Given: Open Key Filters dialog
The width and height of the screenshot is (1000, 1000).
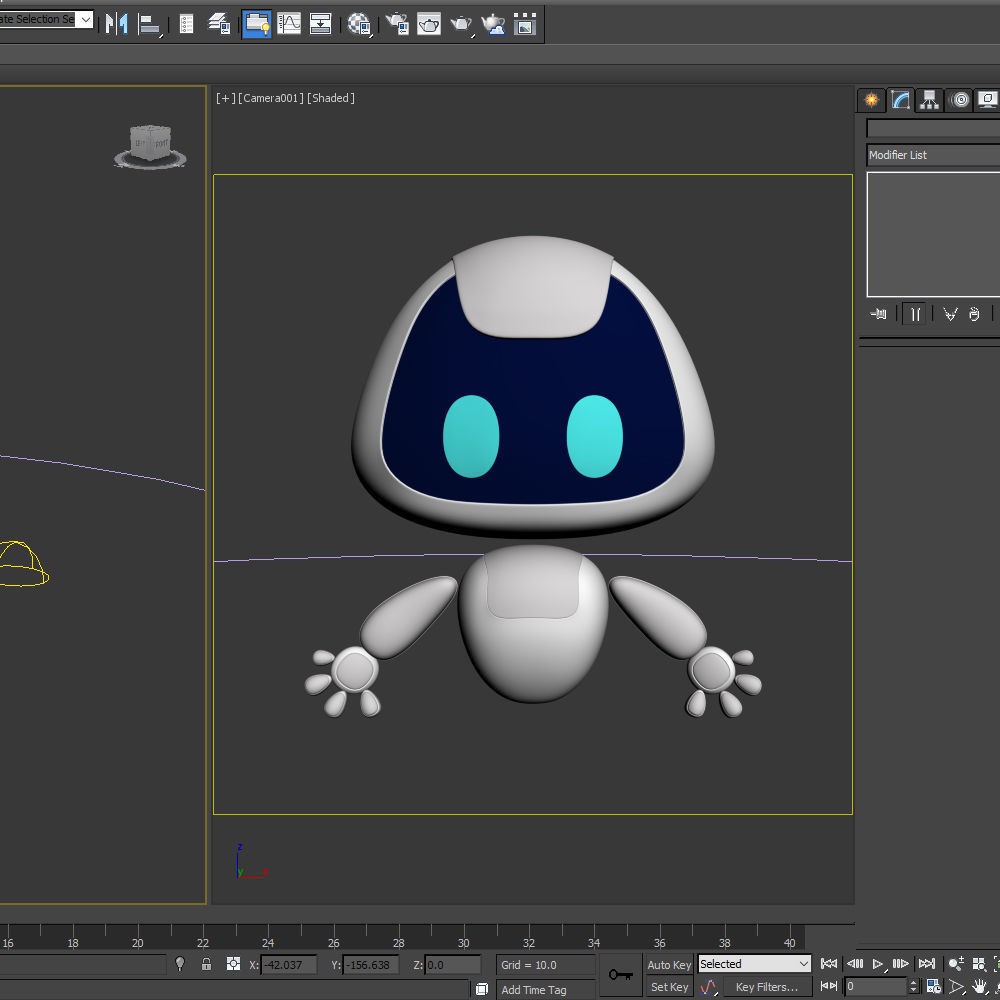Looking at the screenshot, I should coord(766,987).
